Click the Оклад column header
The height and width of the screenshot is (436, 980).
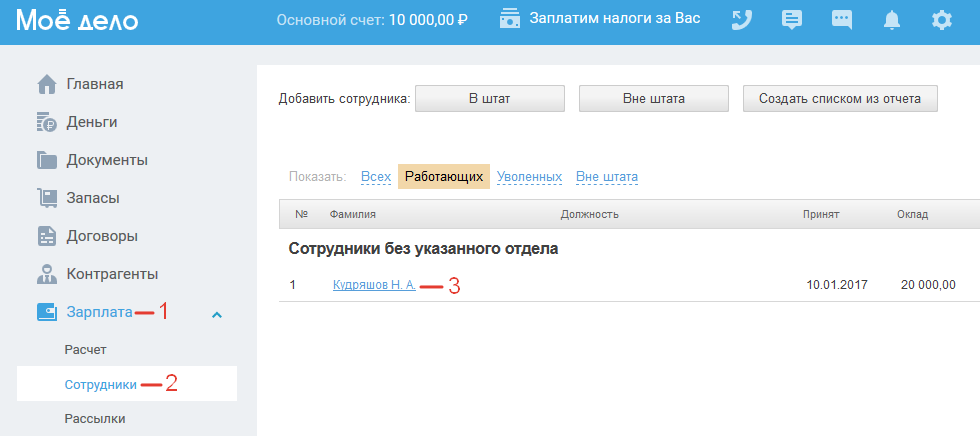[x=912, y=215]
